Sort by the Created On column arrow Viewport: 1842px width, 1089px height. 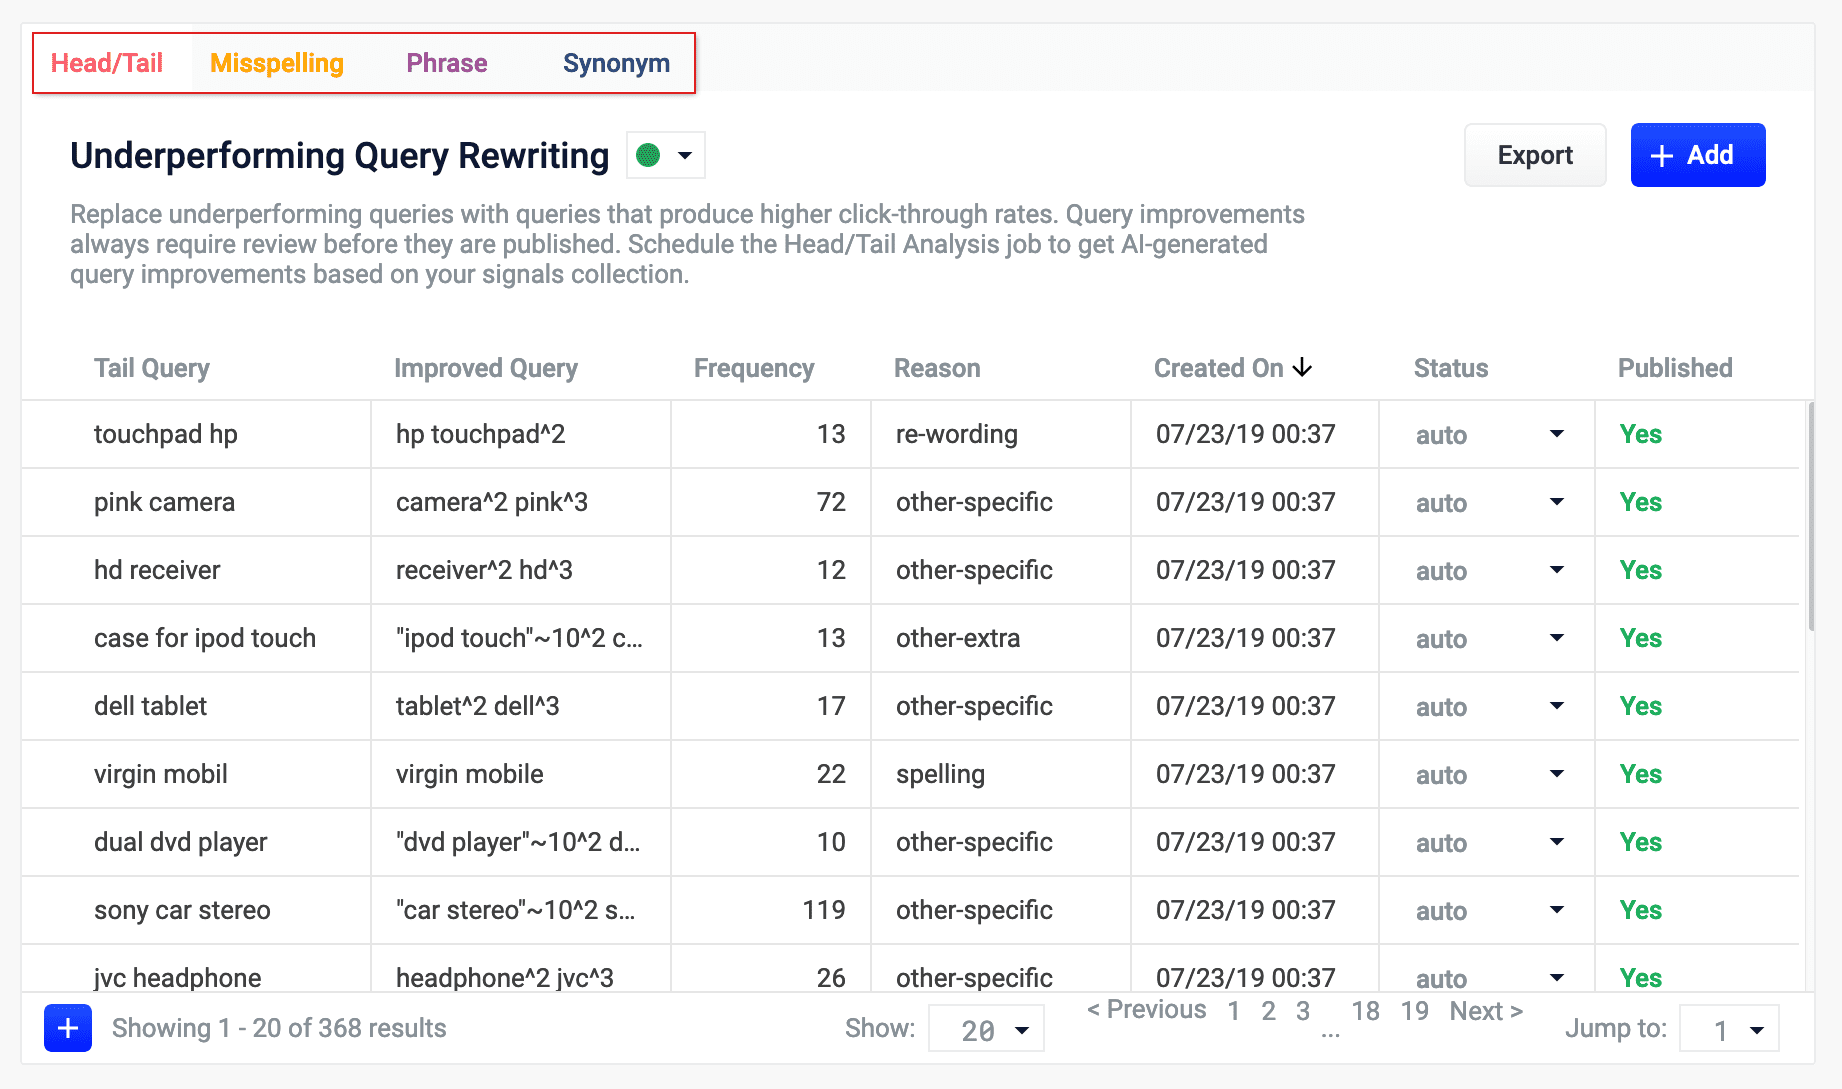(1302, 368)
